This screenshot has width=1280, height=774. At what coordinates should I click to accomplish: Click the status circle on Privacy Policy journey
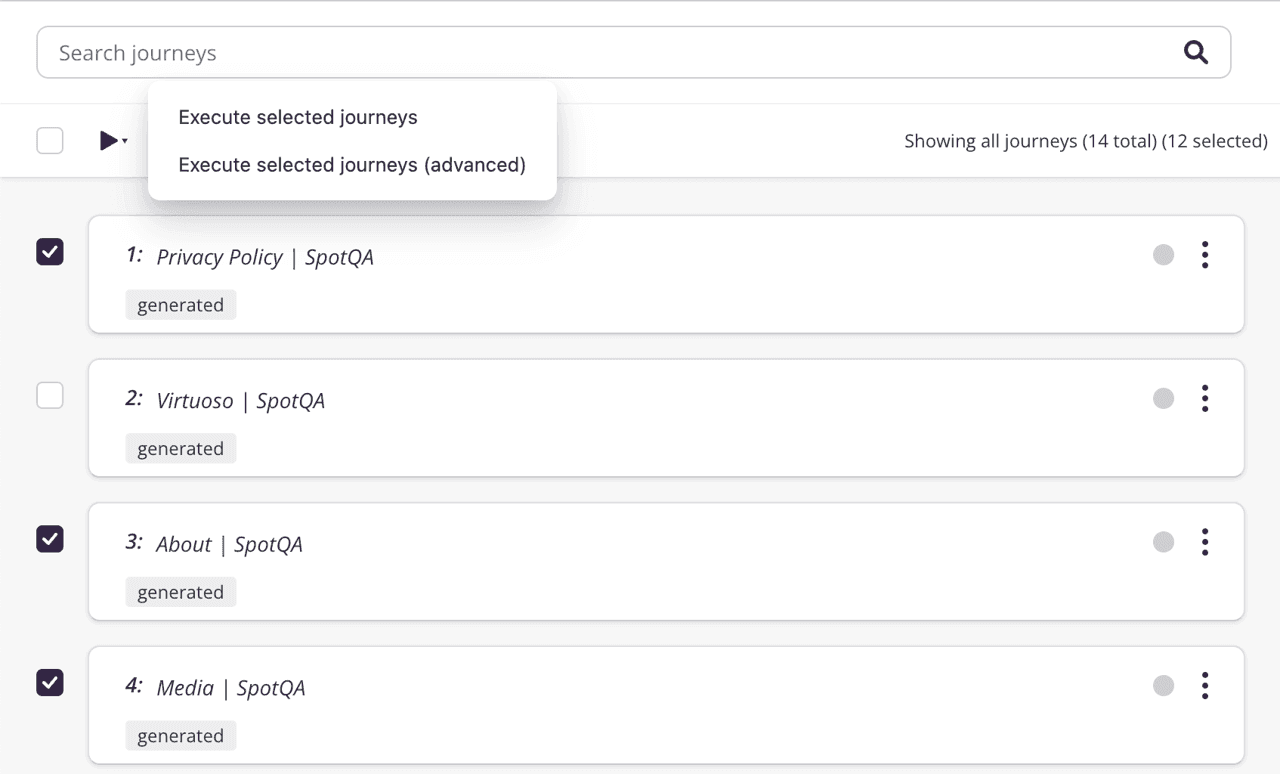pyautogui.click(x=1163, y=255)
